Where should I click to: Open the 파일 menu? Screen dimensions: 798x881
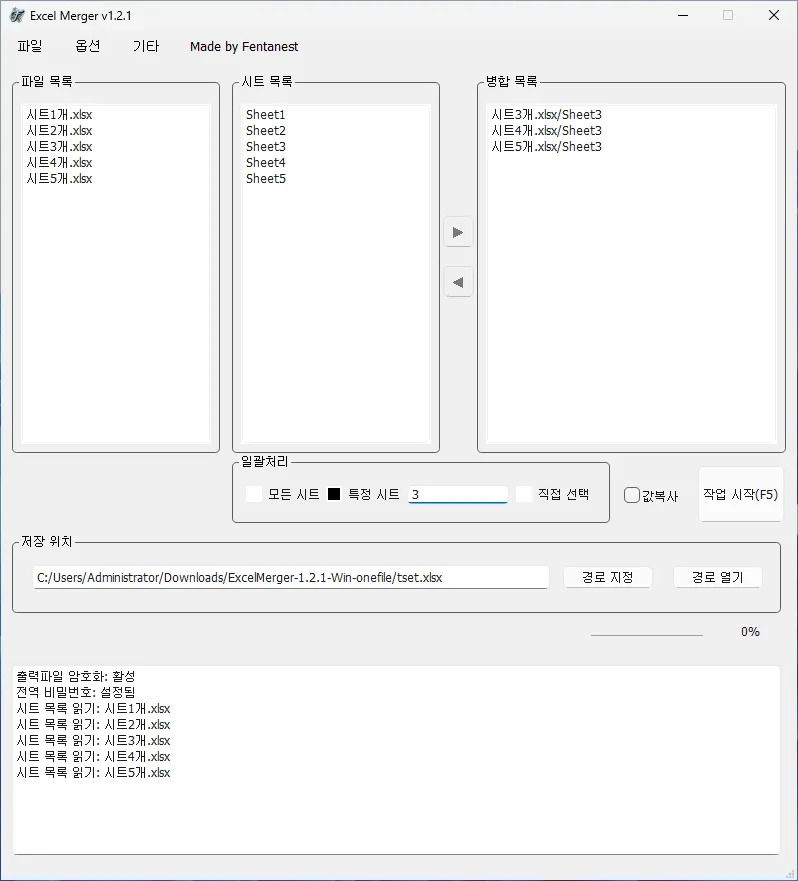tap(30, 46)
